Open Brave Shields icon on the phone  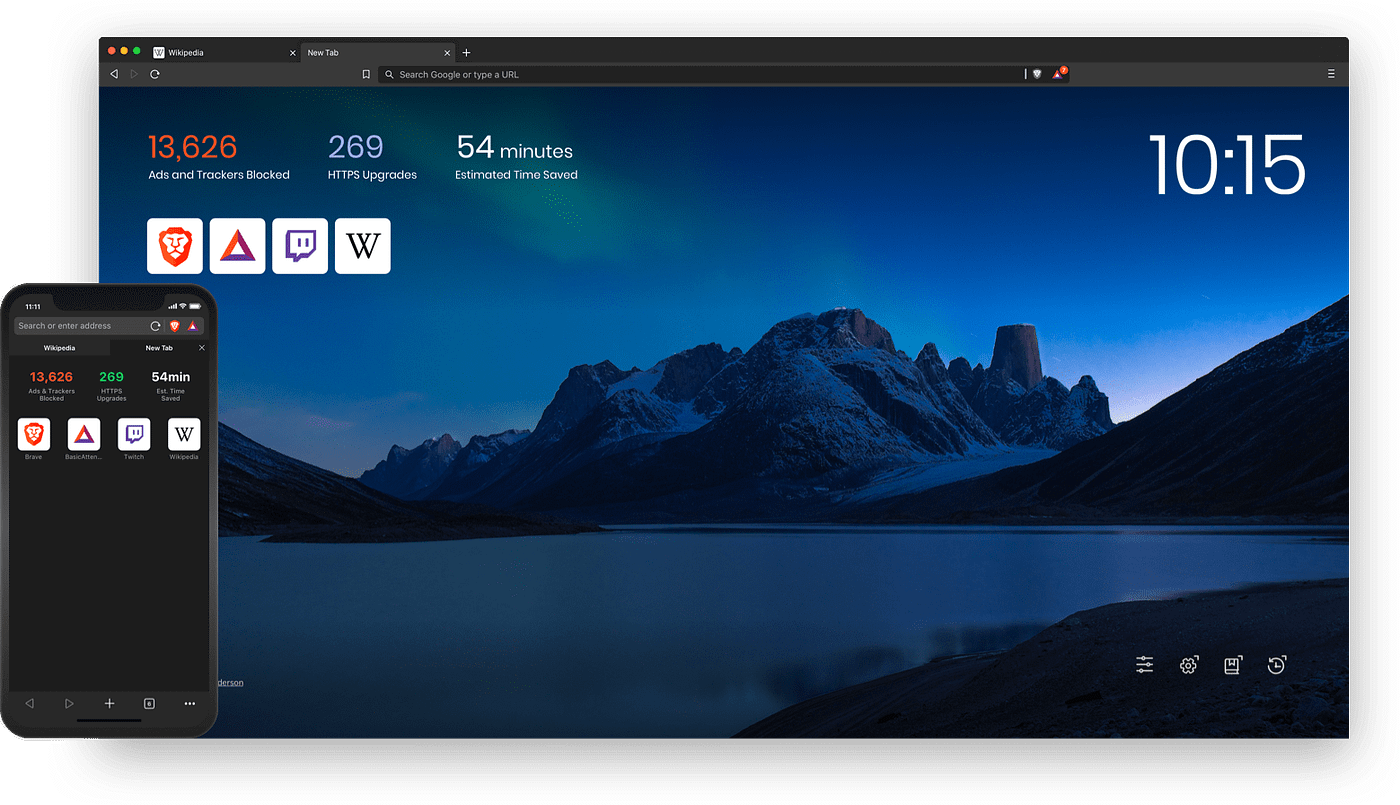click(175, 326)
